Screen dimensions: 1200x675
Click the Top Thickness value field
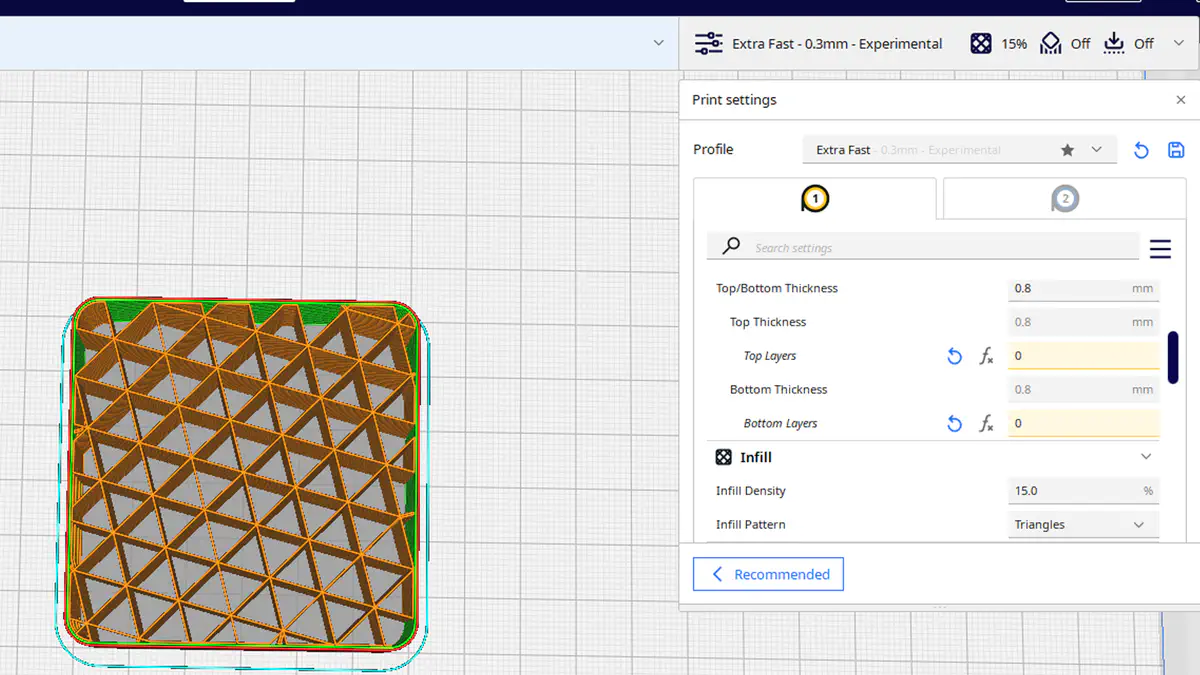1083,322
